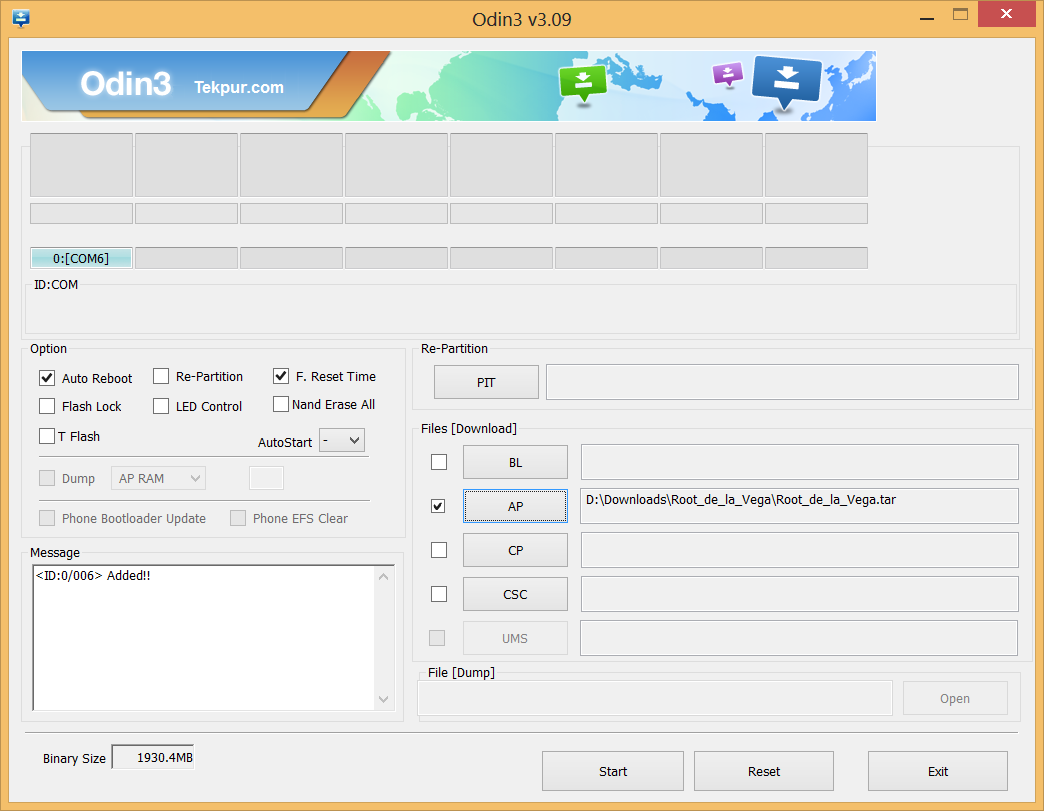Select the 0:[COM6] port slot

[81, 257]
